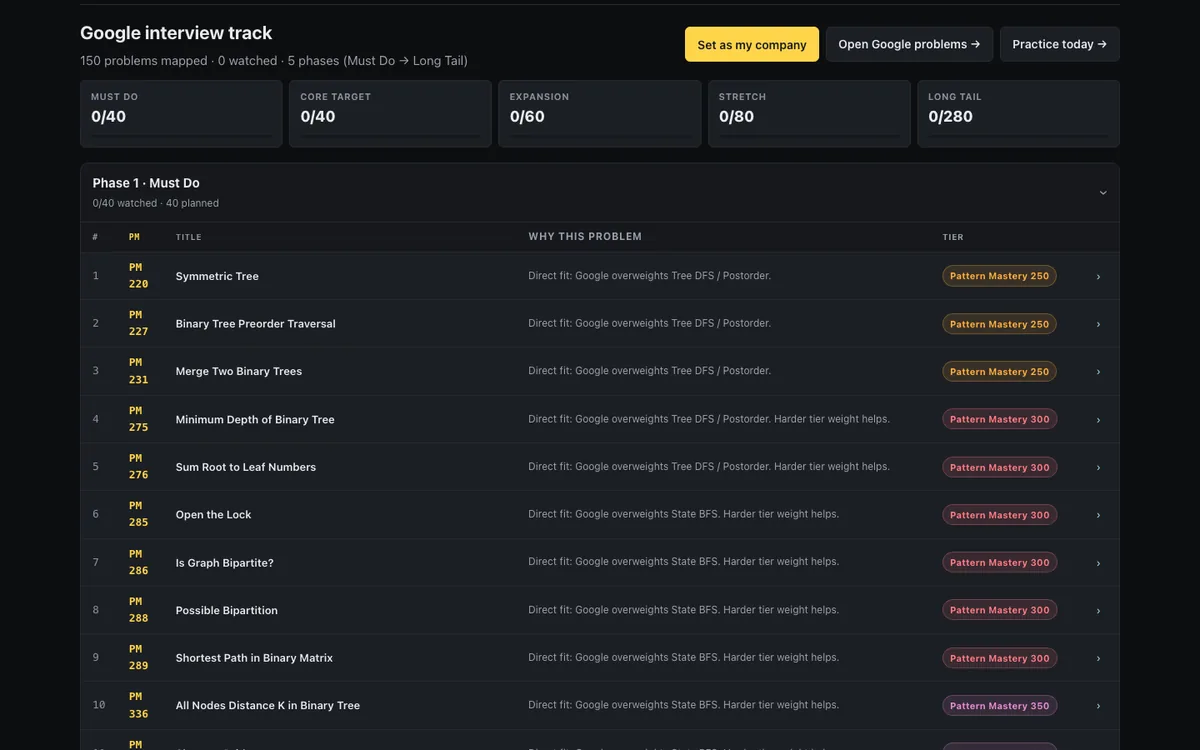The height and width of the screenshot is (750, 1200).
Task: Open the Symmetric Tree problem title
Action: [217, 277]
